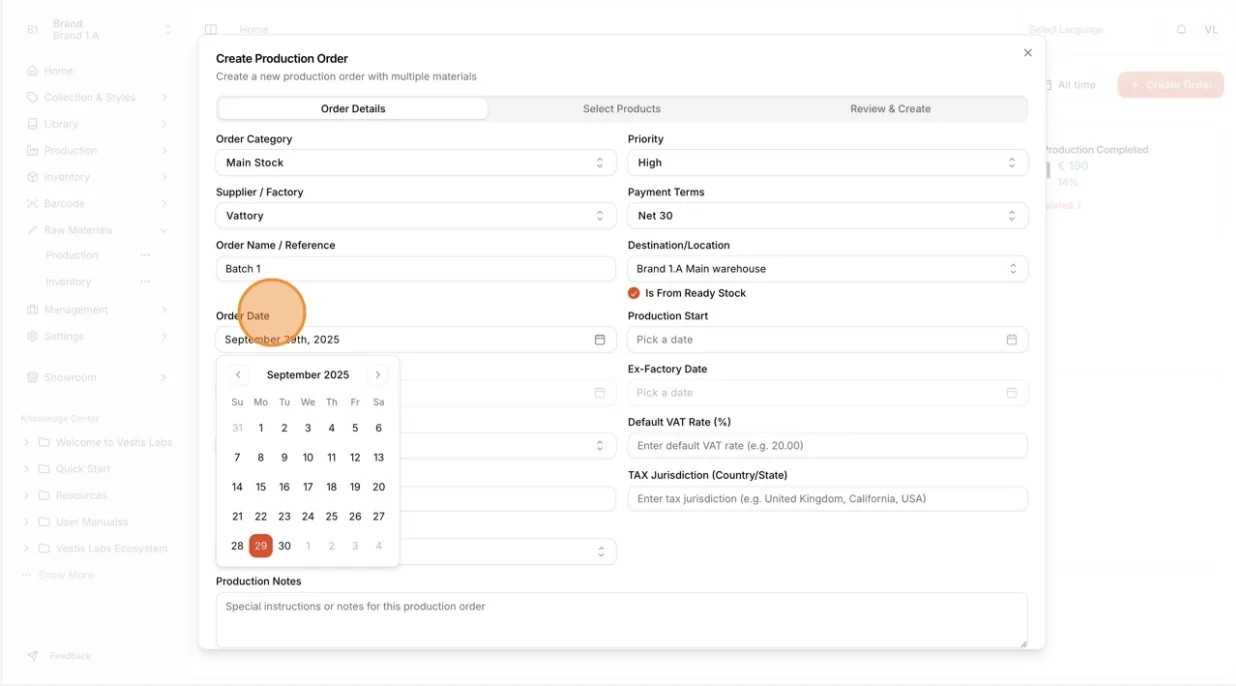1236x686 pixels.
Task: Select September 30 in calendar
Action: pos(285,546)
